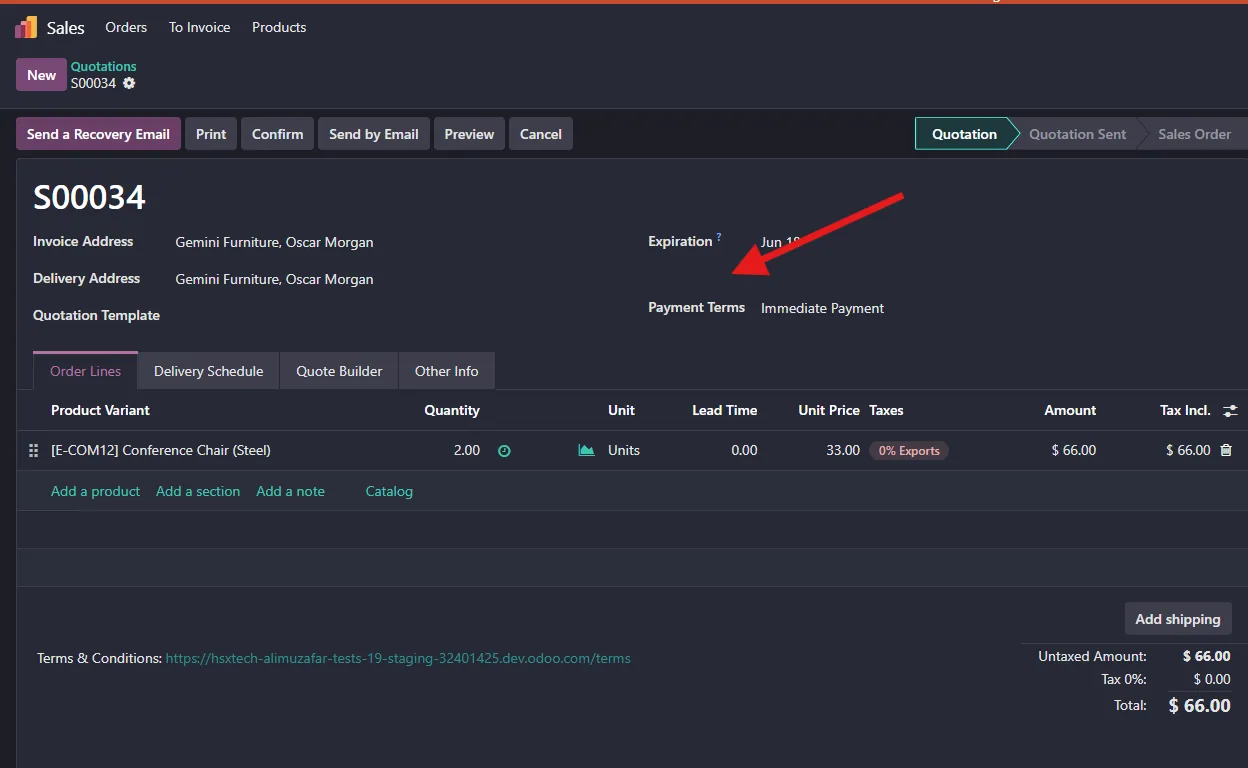
Task: Click the New button
Action: click(41, 75)
